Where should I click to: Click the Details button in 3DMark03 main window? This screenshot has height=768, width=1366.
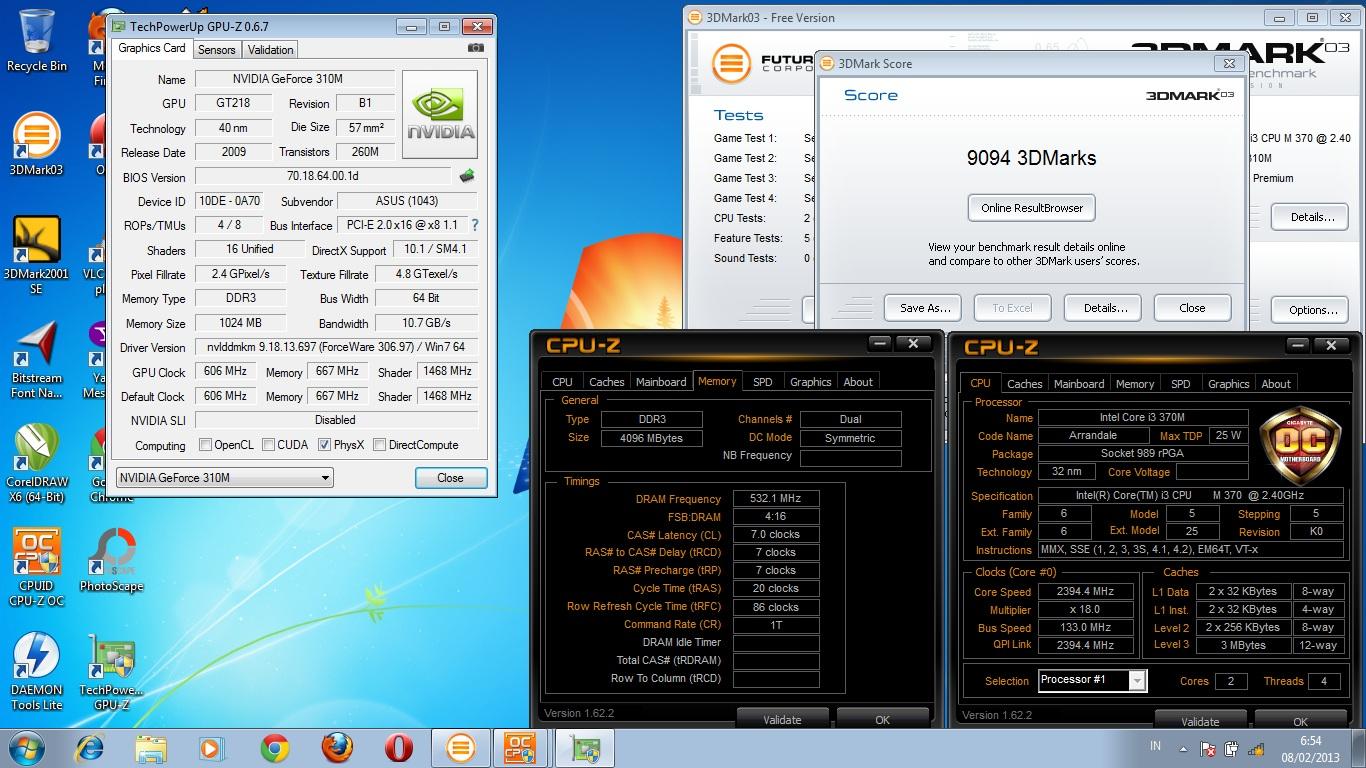(x=1312, y=217)
